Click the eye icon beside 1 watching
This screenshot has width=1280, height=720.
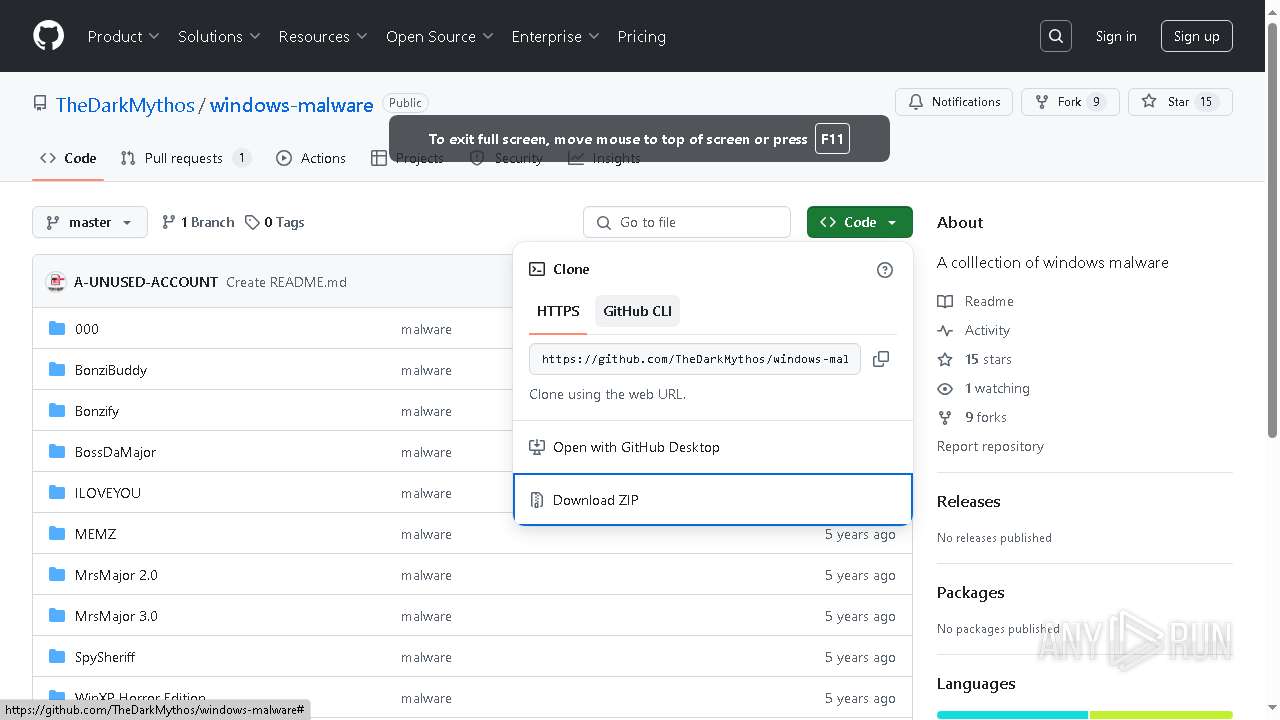pyautogui.click(x=945, y=388)
